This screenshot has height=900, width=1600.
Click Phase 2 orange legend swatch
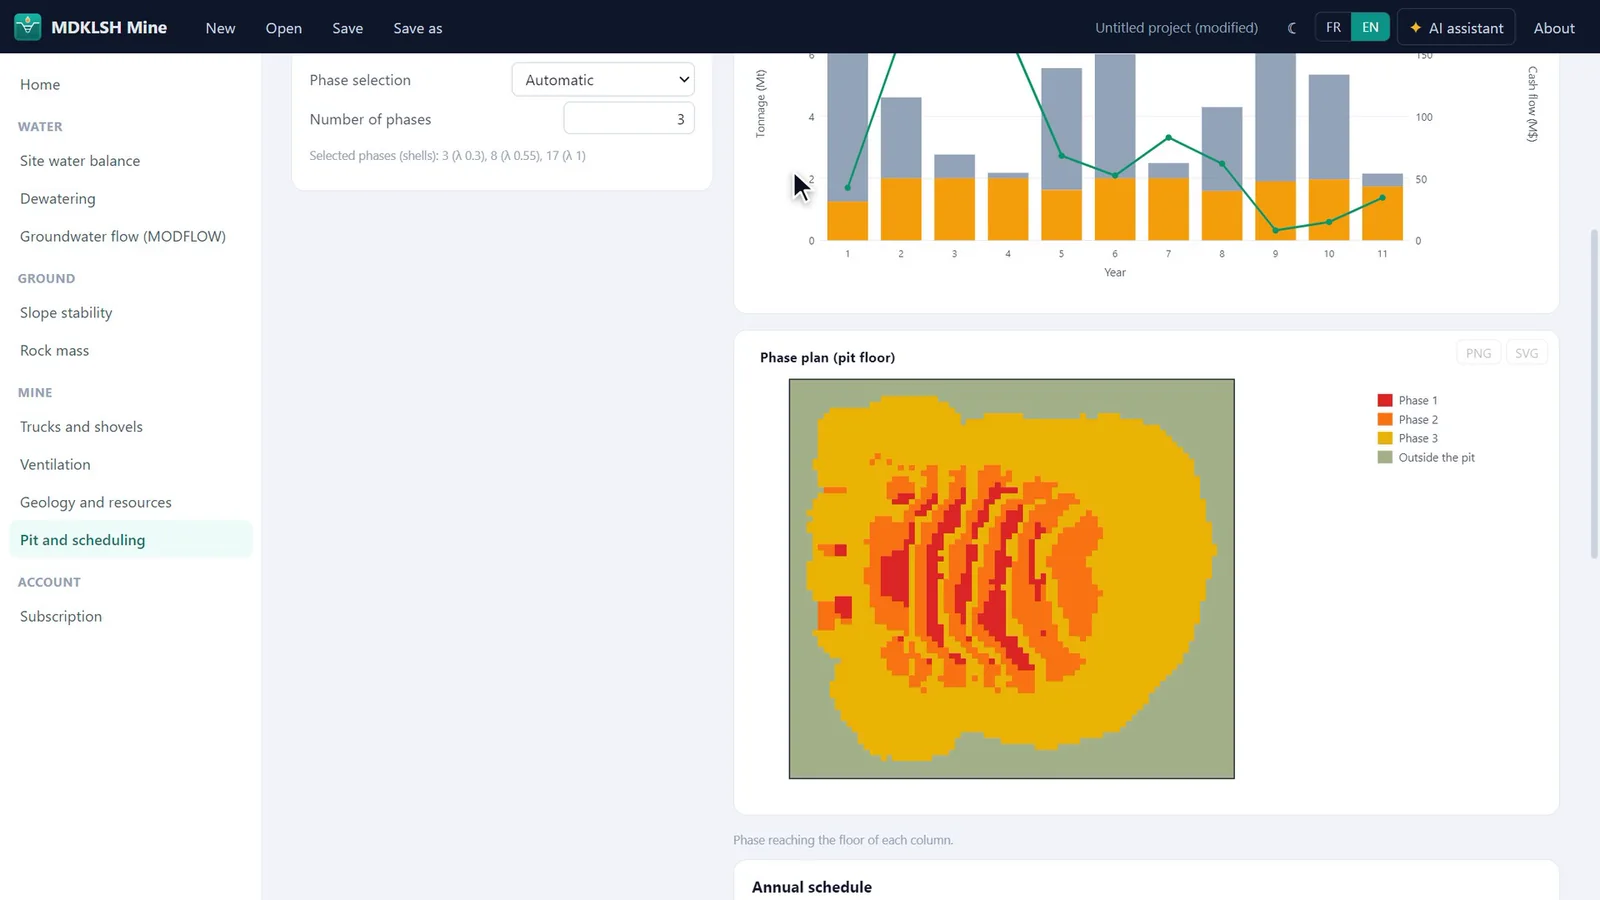tap(1385, 419)
